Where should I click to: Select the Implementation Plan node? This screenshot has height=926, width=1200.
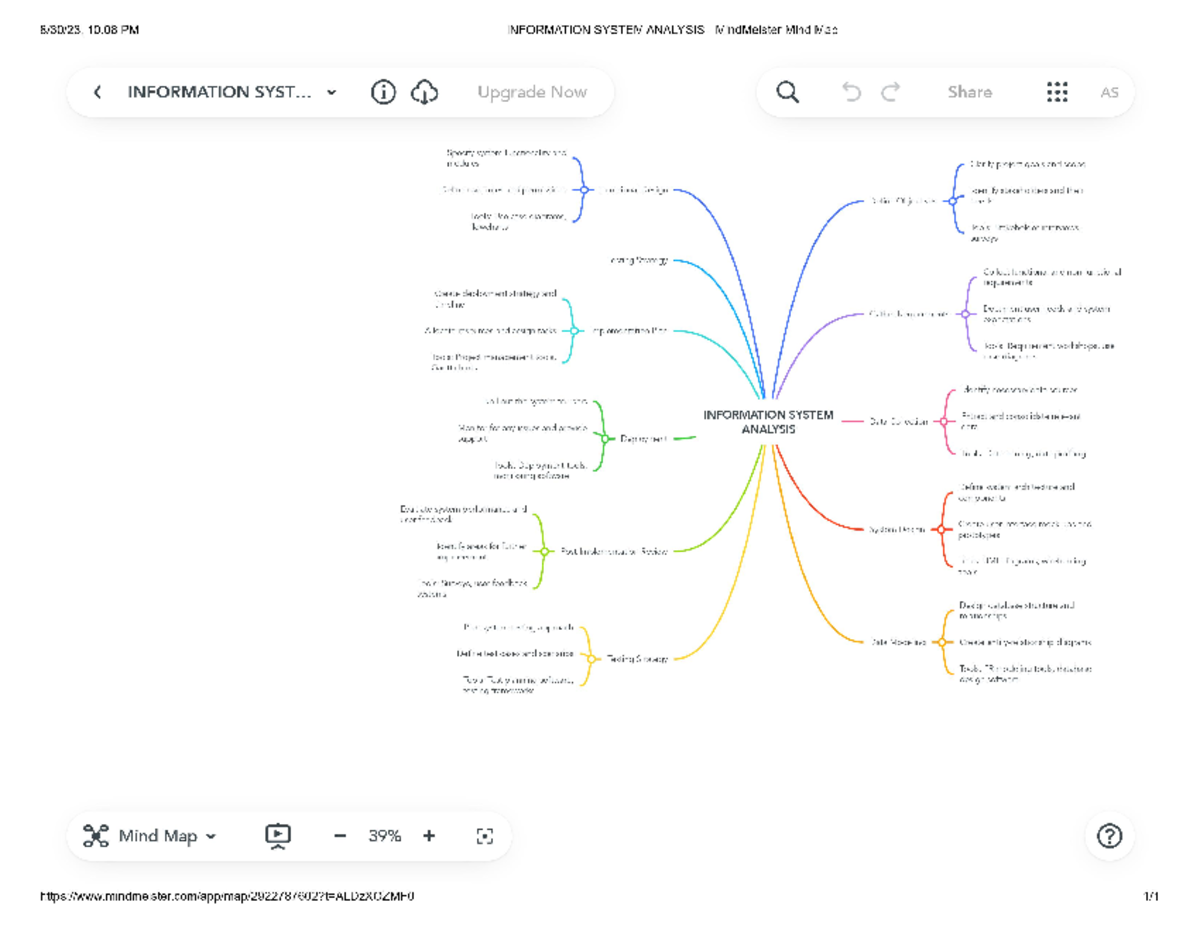(629, 330)
